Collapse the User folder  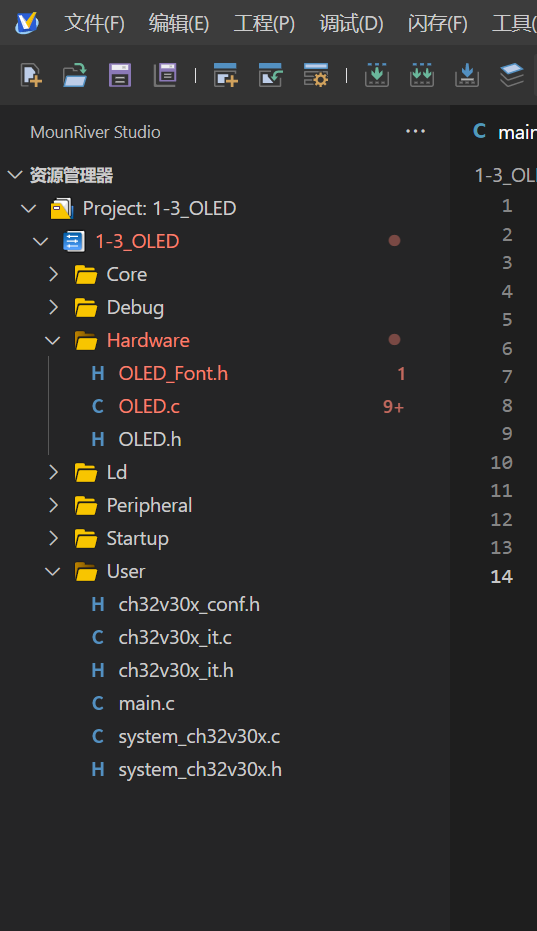[x=53, y=571]
